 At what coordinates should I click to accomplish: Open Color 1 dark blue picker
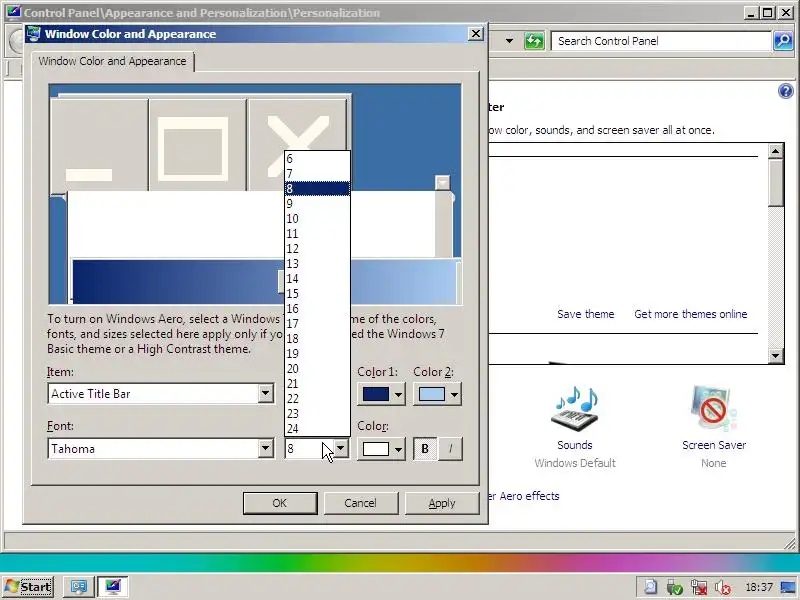pyautogui.click(x=381, y=394)
